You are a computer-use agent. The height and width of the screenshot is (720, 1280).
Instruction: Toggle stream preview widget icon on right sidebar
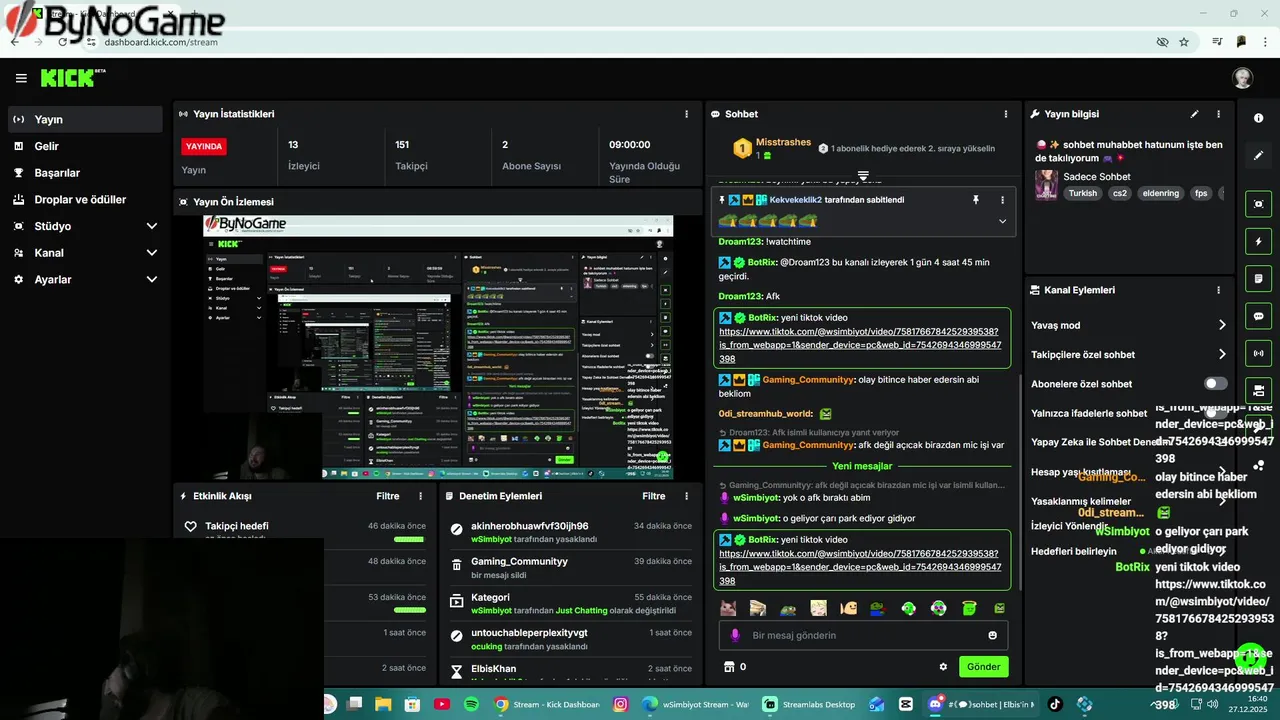pos(1258,204)
